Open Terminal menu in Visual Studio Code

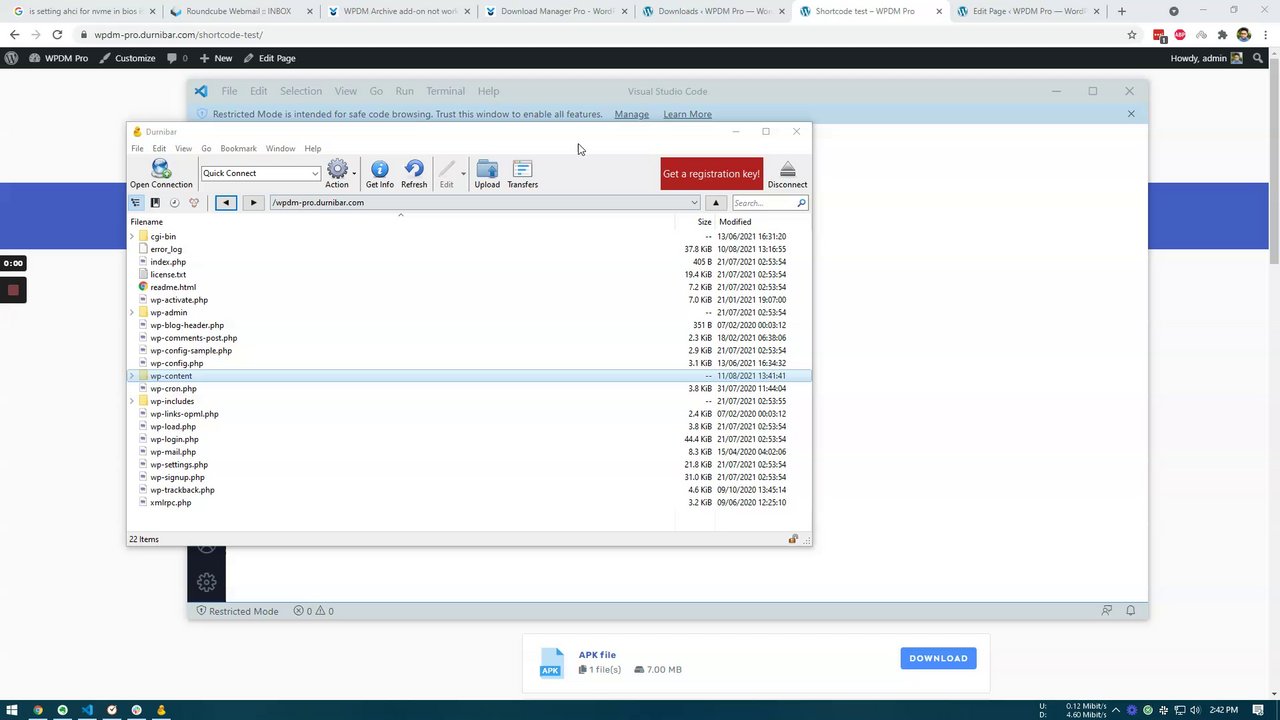pos(445,91)
